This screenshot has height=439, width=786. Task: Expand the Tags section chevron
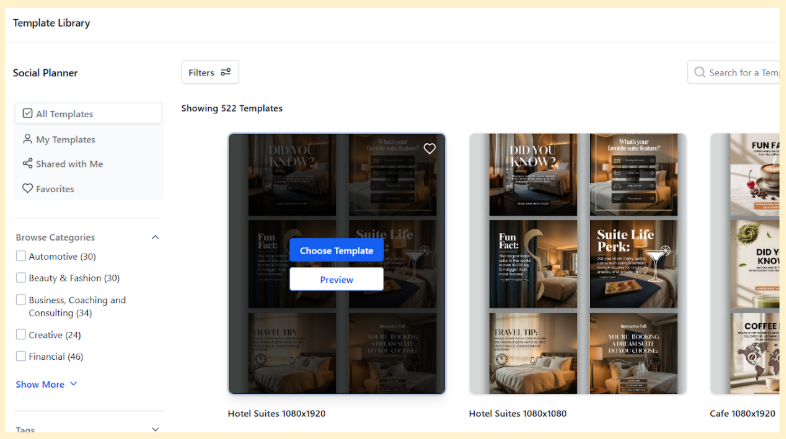[x=155, y=429]
